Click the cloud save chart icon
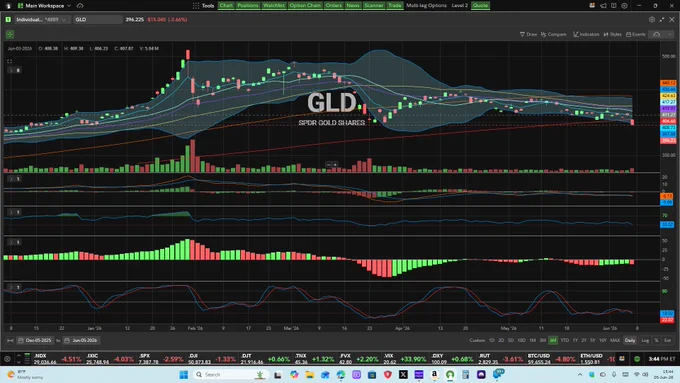This screenshot has height=383, width=680. pos(657,34)
